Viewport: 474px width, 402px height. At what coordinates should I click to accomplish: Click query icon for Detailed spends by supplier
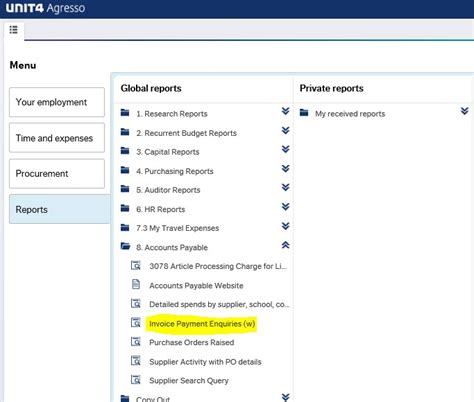click(136, 303)
